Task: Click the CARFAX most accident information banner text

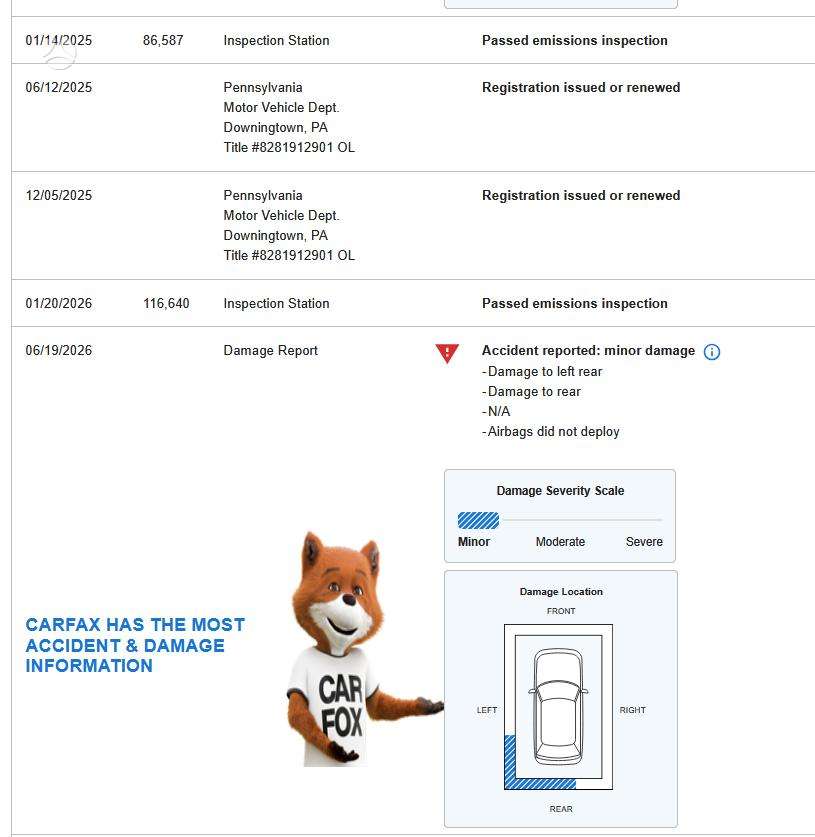Action: click(x=135, y=645)
